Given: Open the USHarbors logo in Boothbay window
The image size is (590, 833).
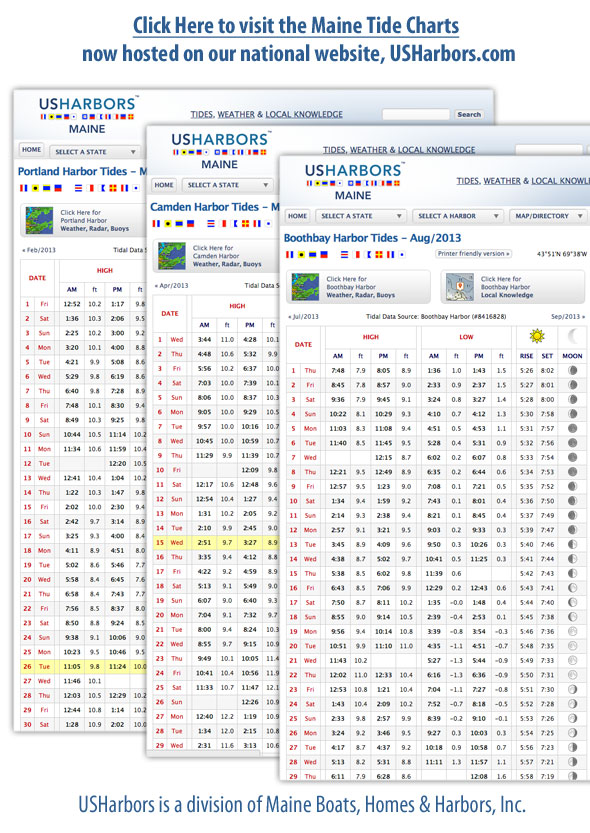Looking at the screenshot, I should click(x=353, y=181).
